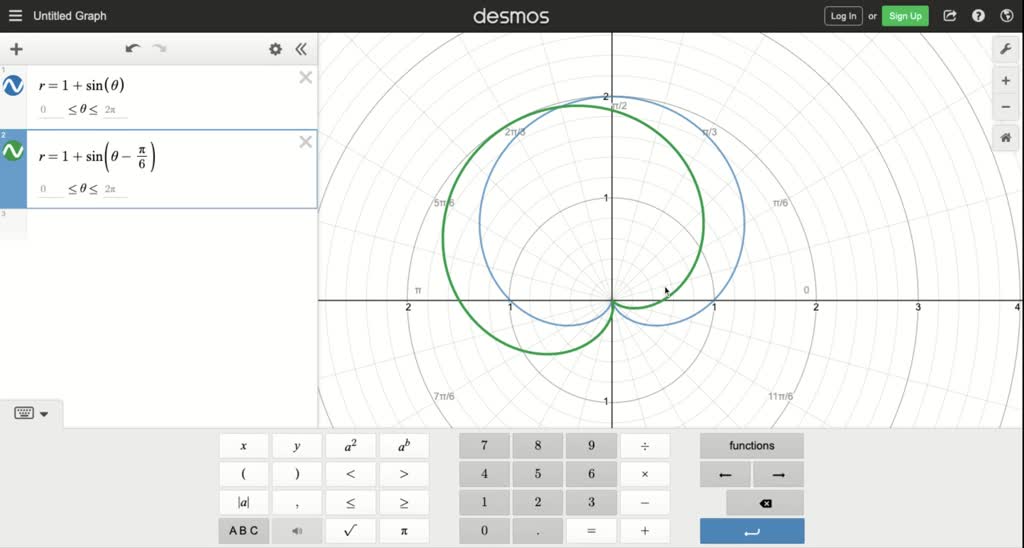
Task: Open the language globe menu
Action: [x=1006, y=16]
